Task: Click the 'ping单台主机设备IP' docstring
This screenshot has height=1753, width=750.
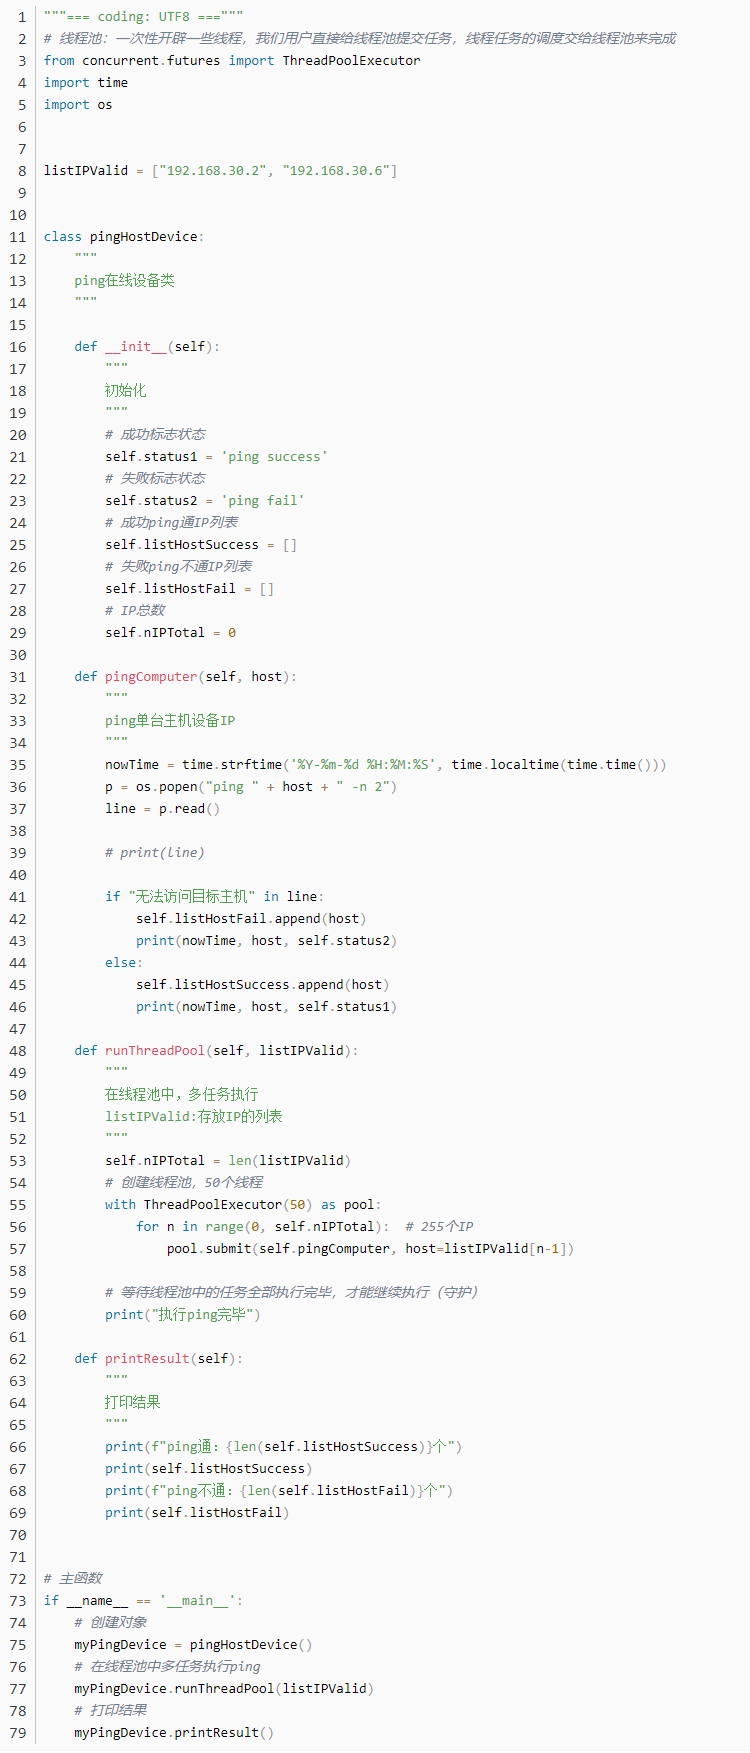Action: pyautogui.click(x=170, y=721)
